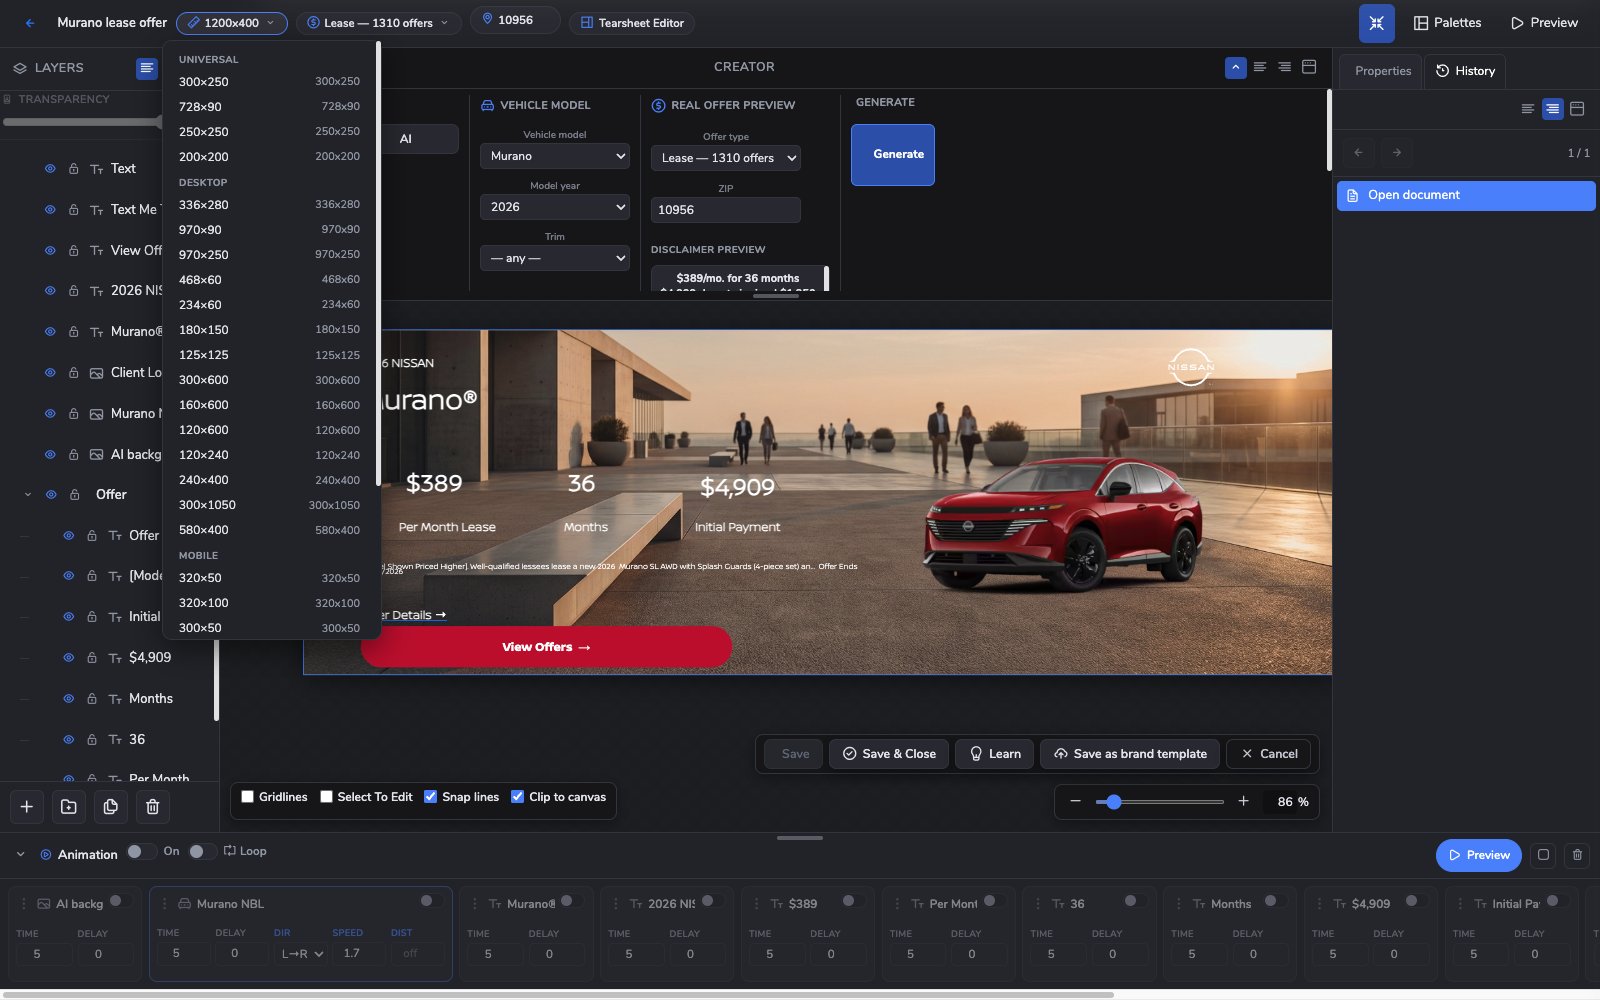
Task: Click lock icon on Offer group
Action: [x=75, y=495]
